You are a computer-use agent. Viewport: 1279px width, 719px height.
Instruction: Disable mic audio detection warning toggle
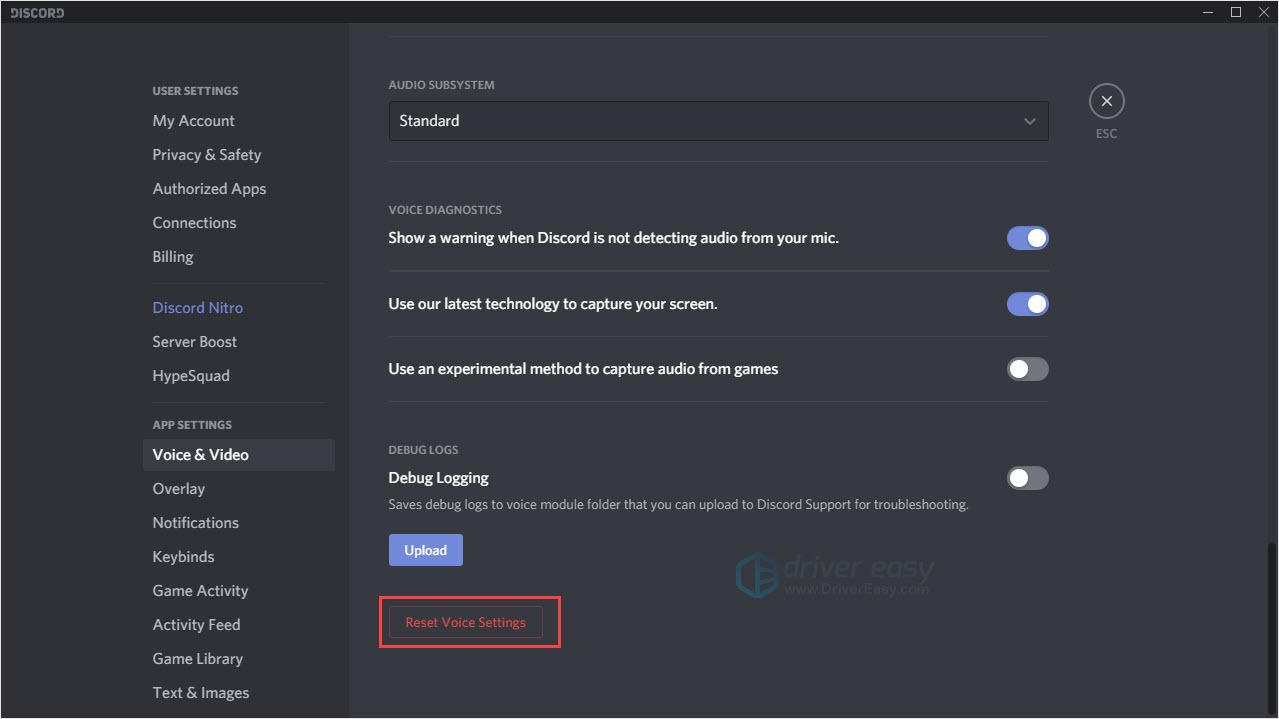pyautogui.click(x=1027, y=238)
